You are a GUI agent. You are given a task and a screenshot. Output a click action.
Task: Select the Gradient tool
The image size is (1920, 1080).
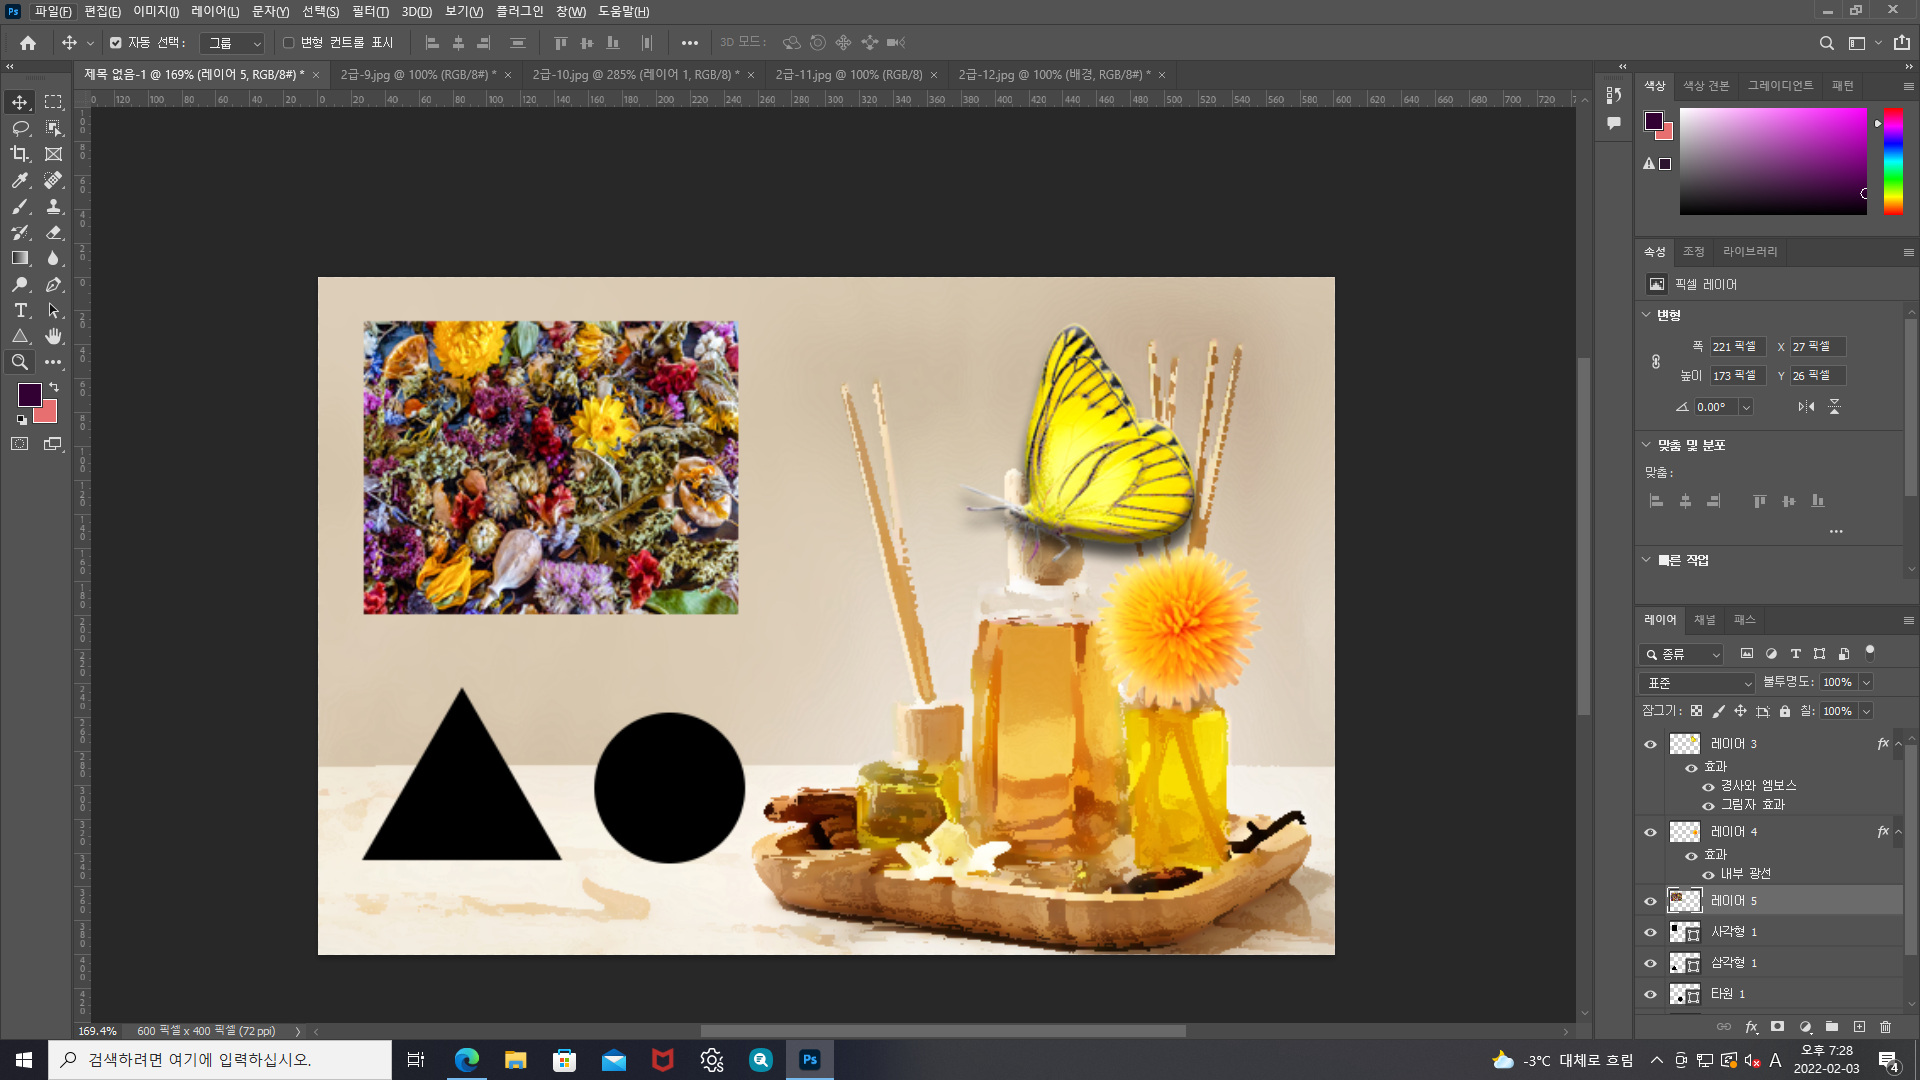coord(20,258)
